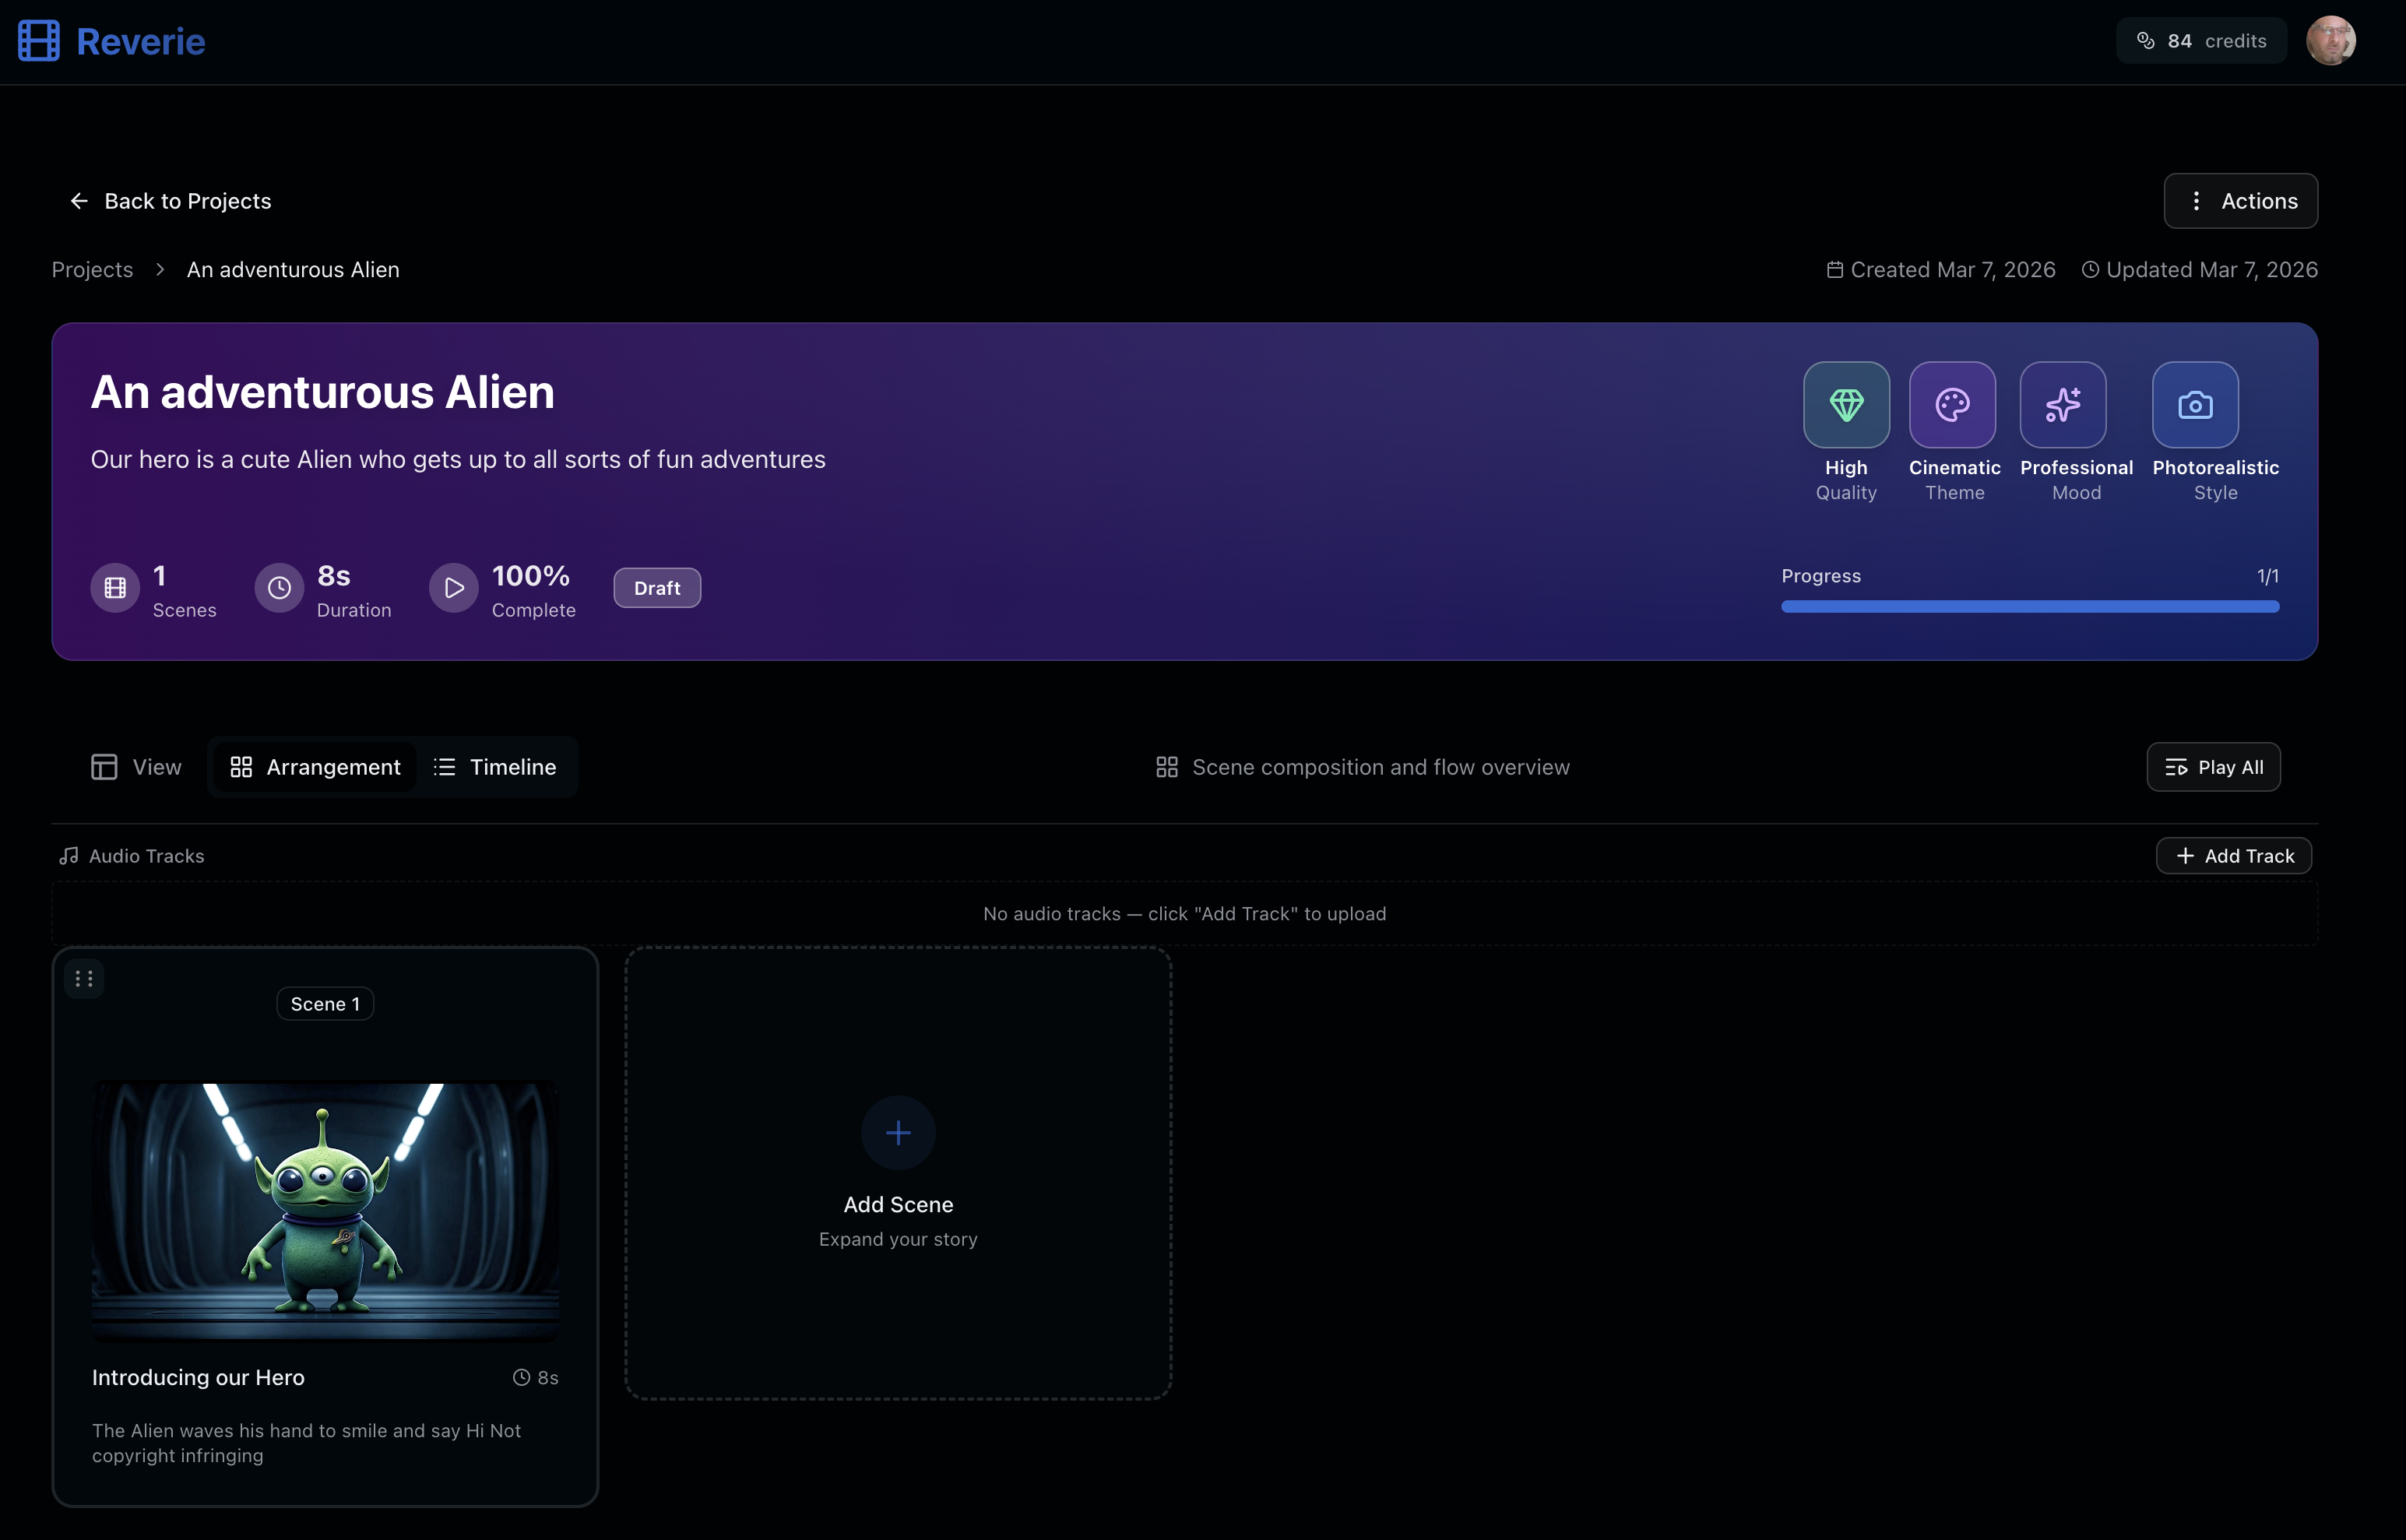Viewport: 2406px width, 1540px height.
Task: Click the 1/1 progress count
Action: pyautogui.click(x=2268, y=576)
